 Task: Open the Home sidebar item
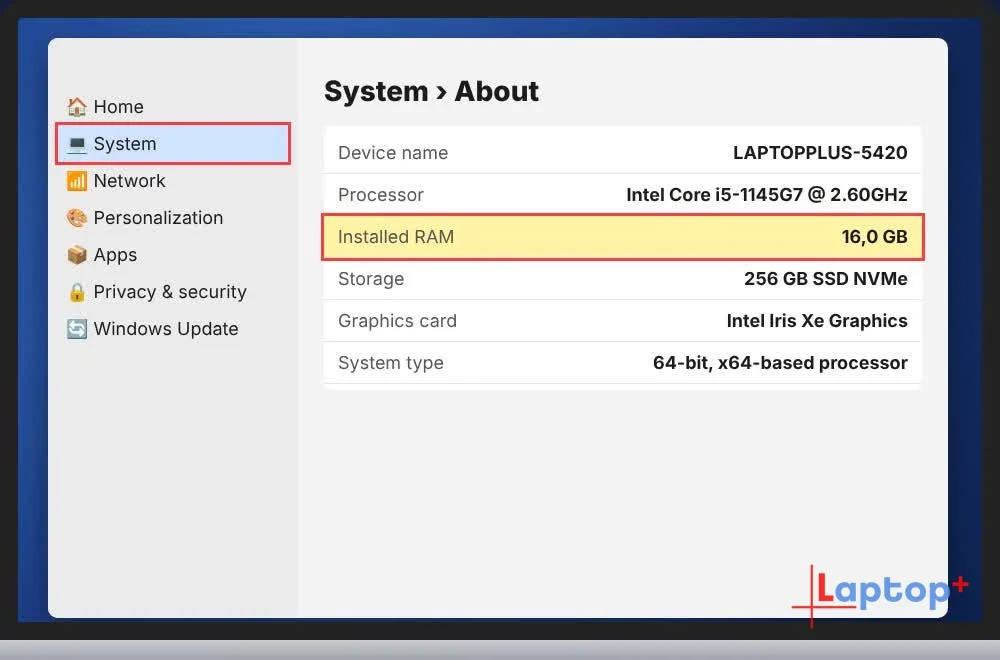[x=173, y=106]
